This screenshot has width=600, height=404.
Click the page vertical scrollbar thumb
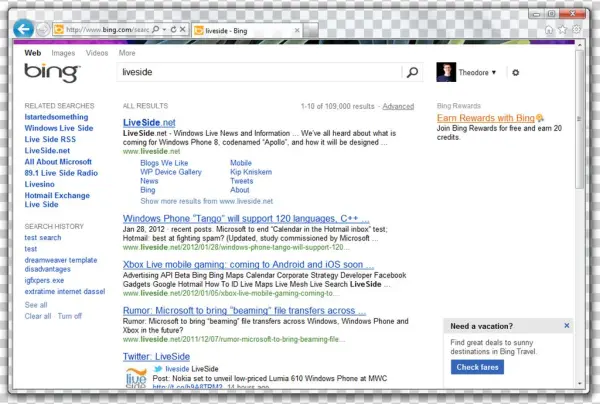click(579, 119)
